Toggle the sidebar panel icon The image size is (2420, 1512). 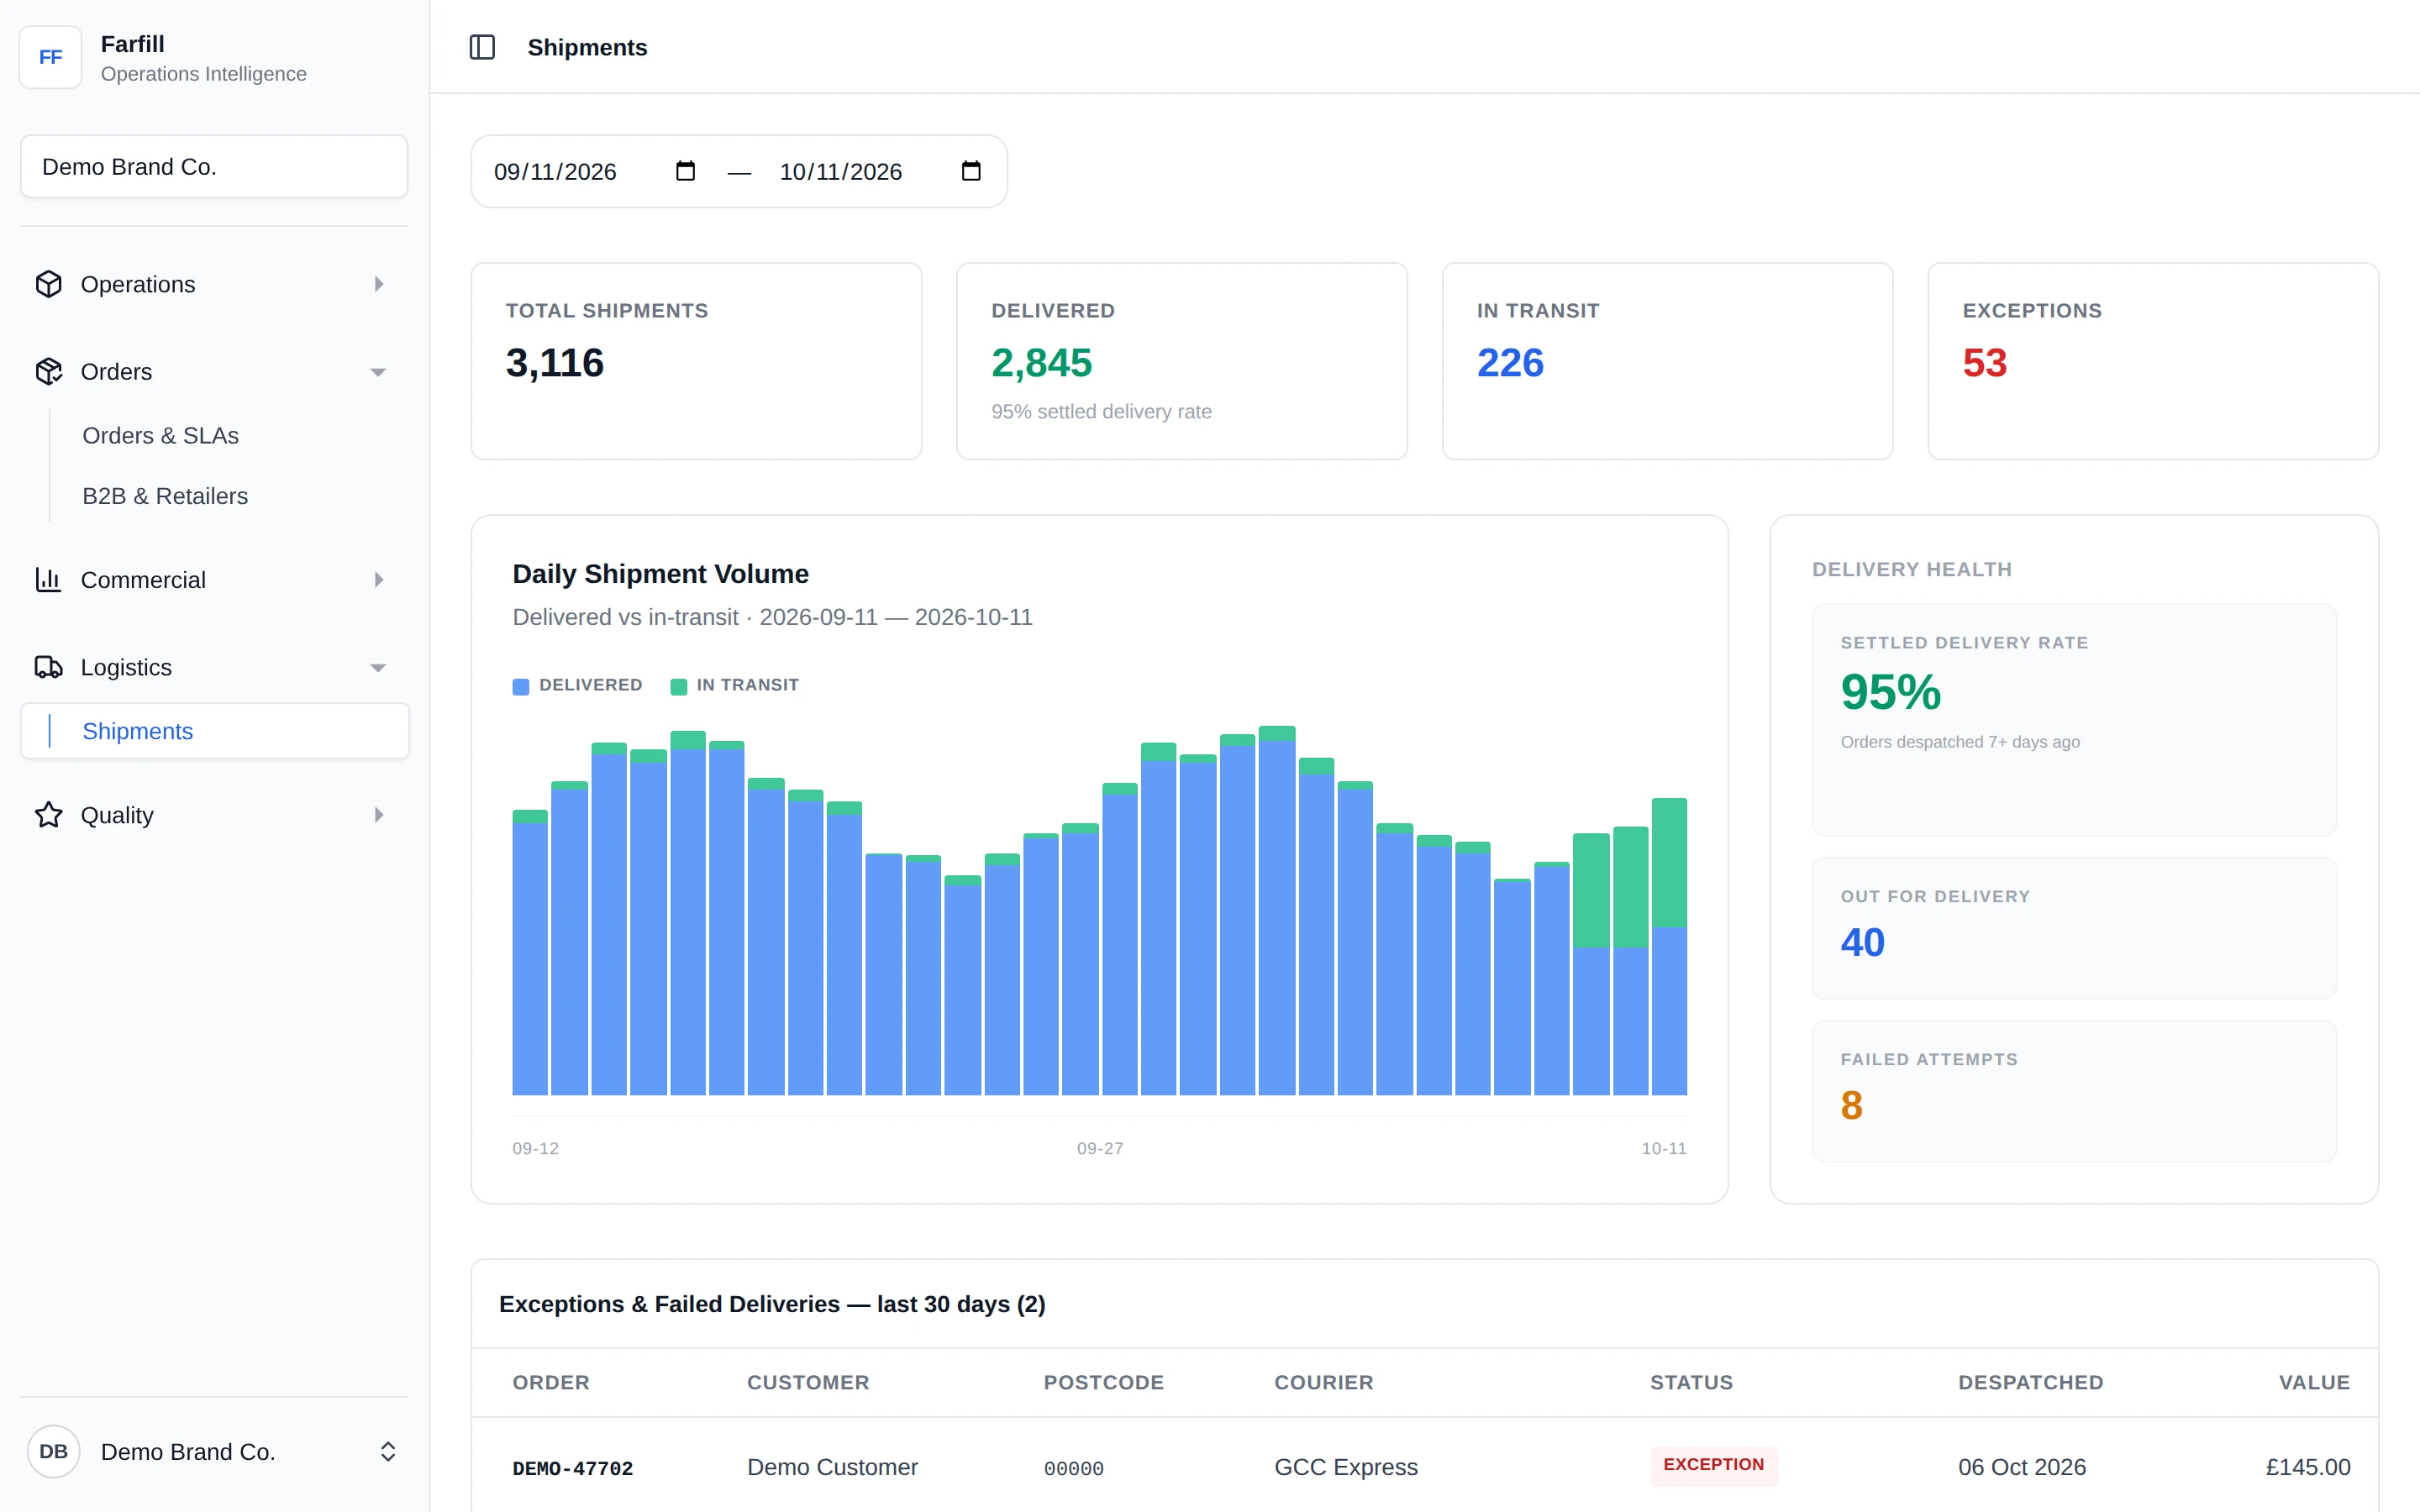482,47
